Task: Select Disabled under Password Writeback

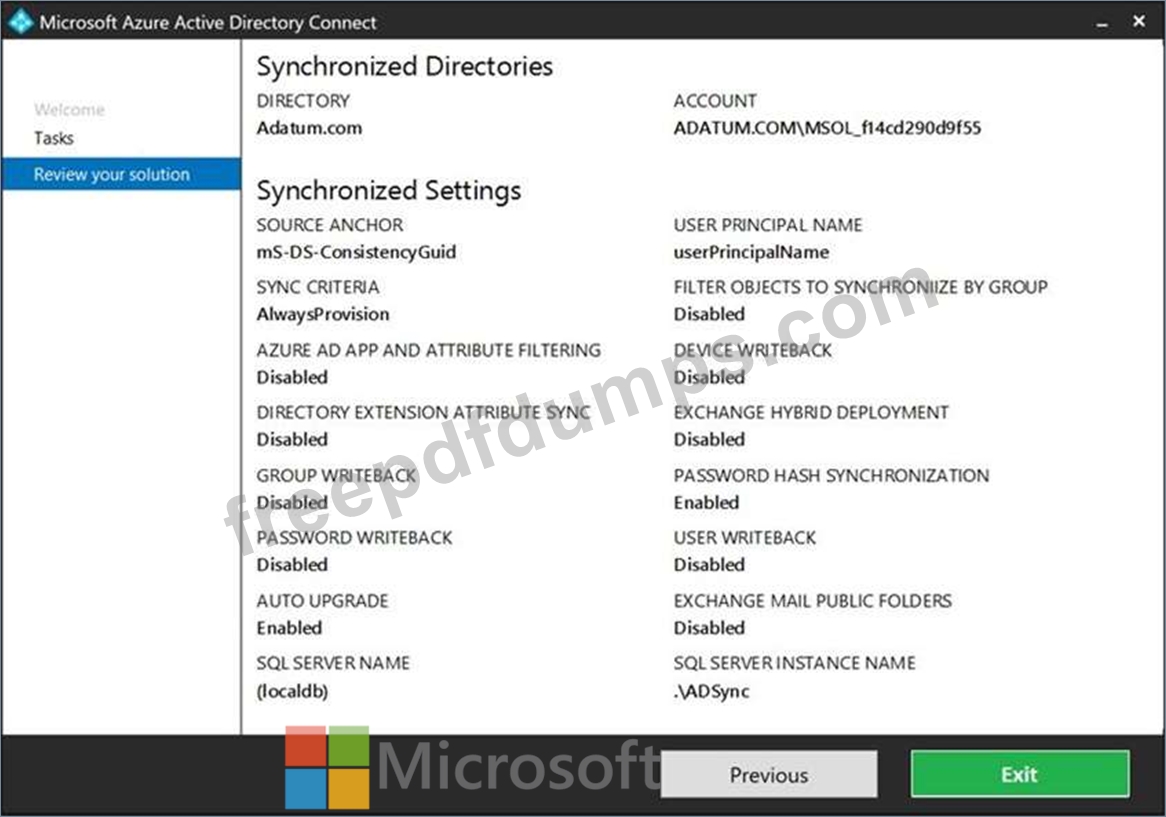Action: (x=292, y=565)
